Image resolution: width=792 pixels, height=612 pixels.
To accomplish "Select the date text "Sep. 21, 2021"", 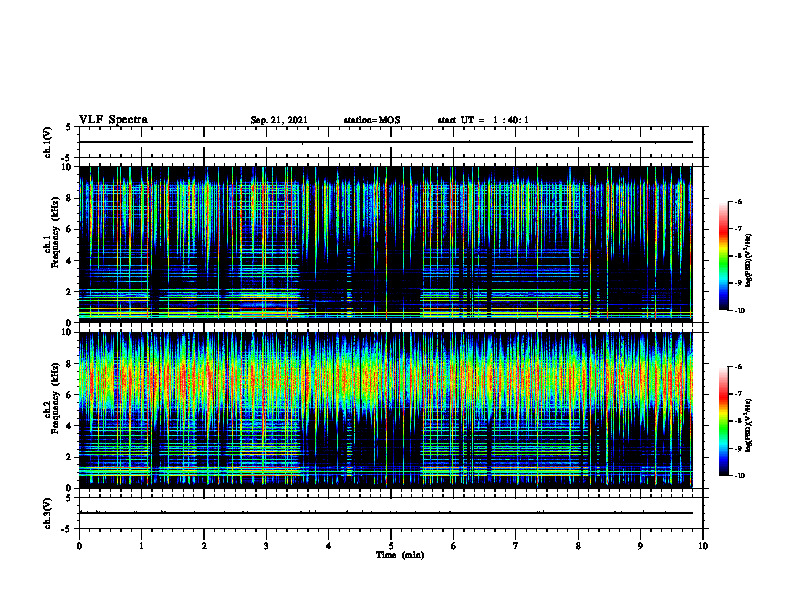I will click(279, 120).
